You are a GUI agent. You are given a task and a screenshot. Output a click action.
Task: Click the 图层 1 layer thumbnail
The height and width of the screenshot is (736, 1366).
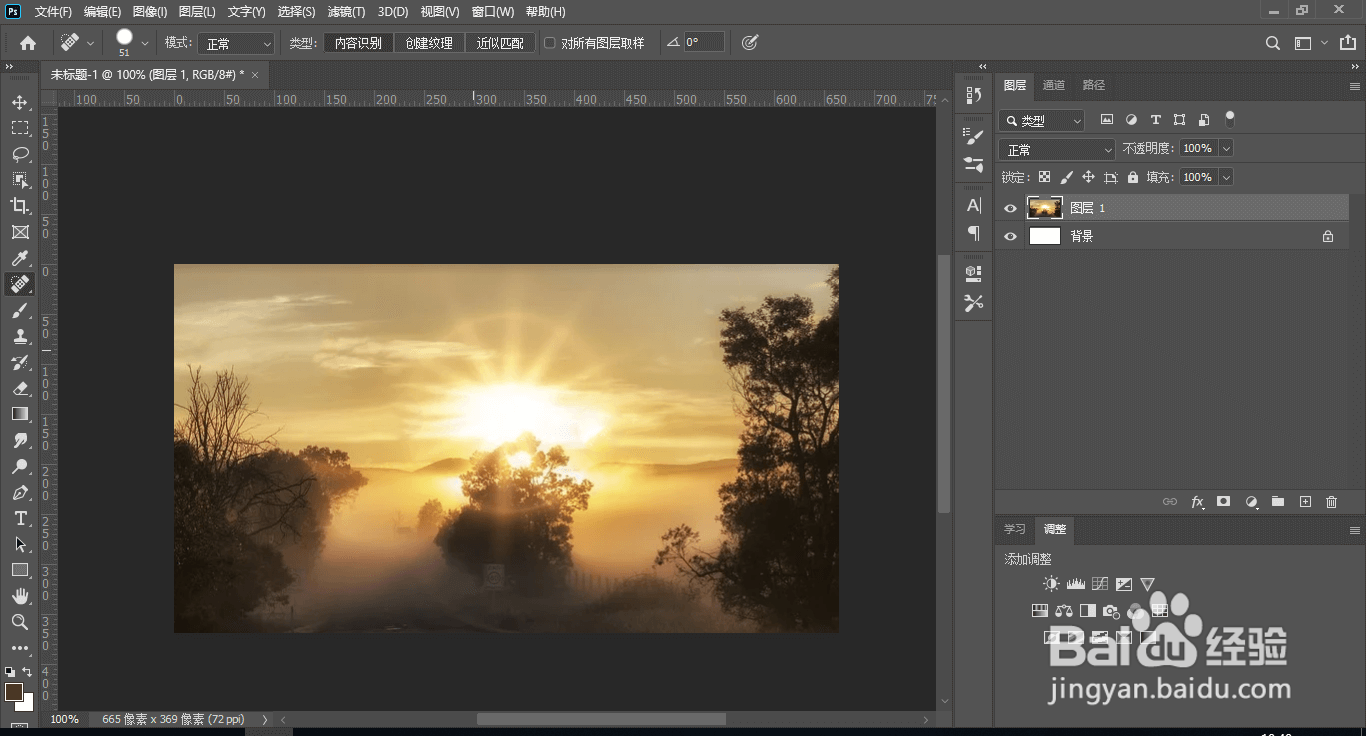pos(1045,208)
